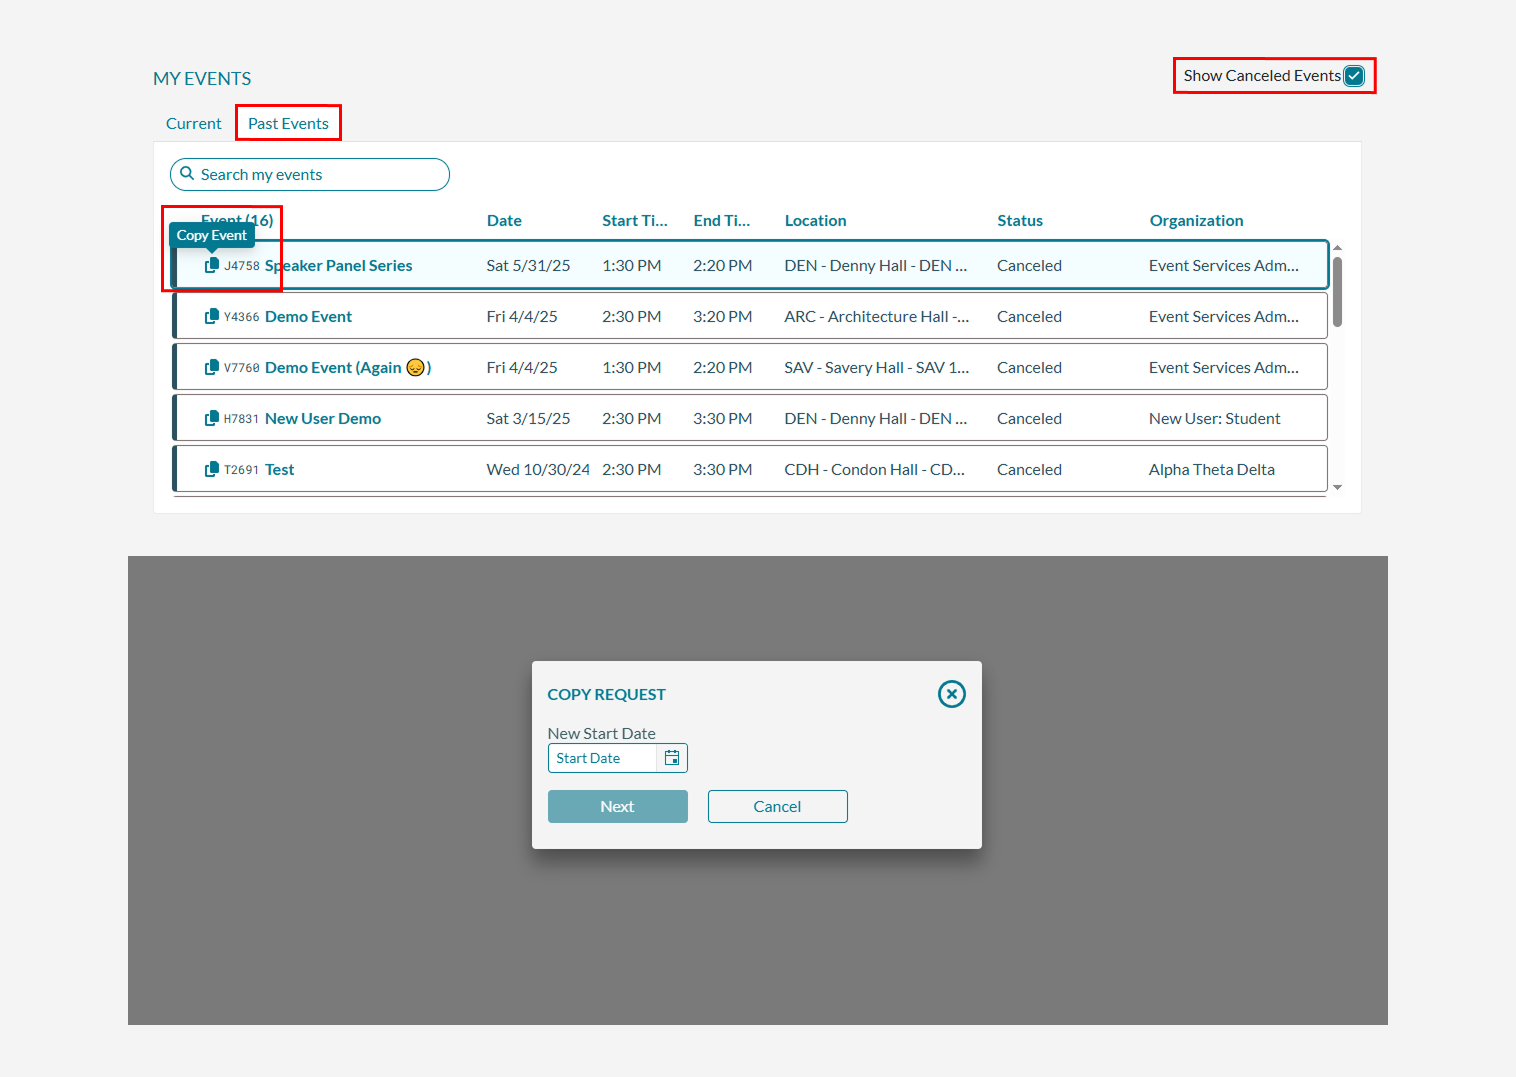Sort by the Date column header
The height and width of the screenshot is (1077, 1516).
pos(504,221)
